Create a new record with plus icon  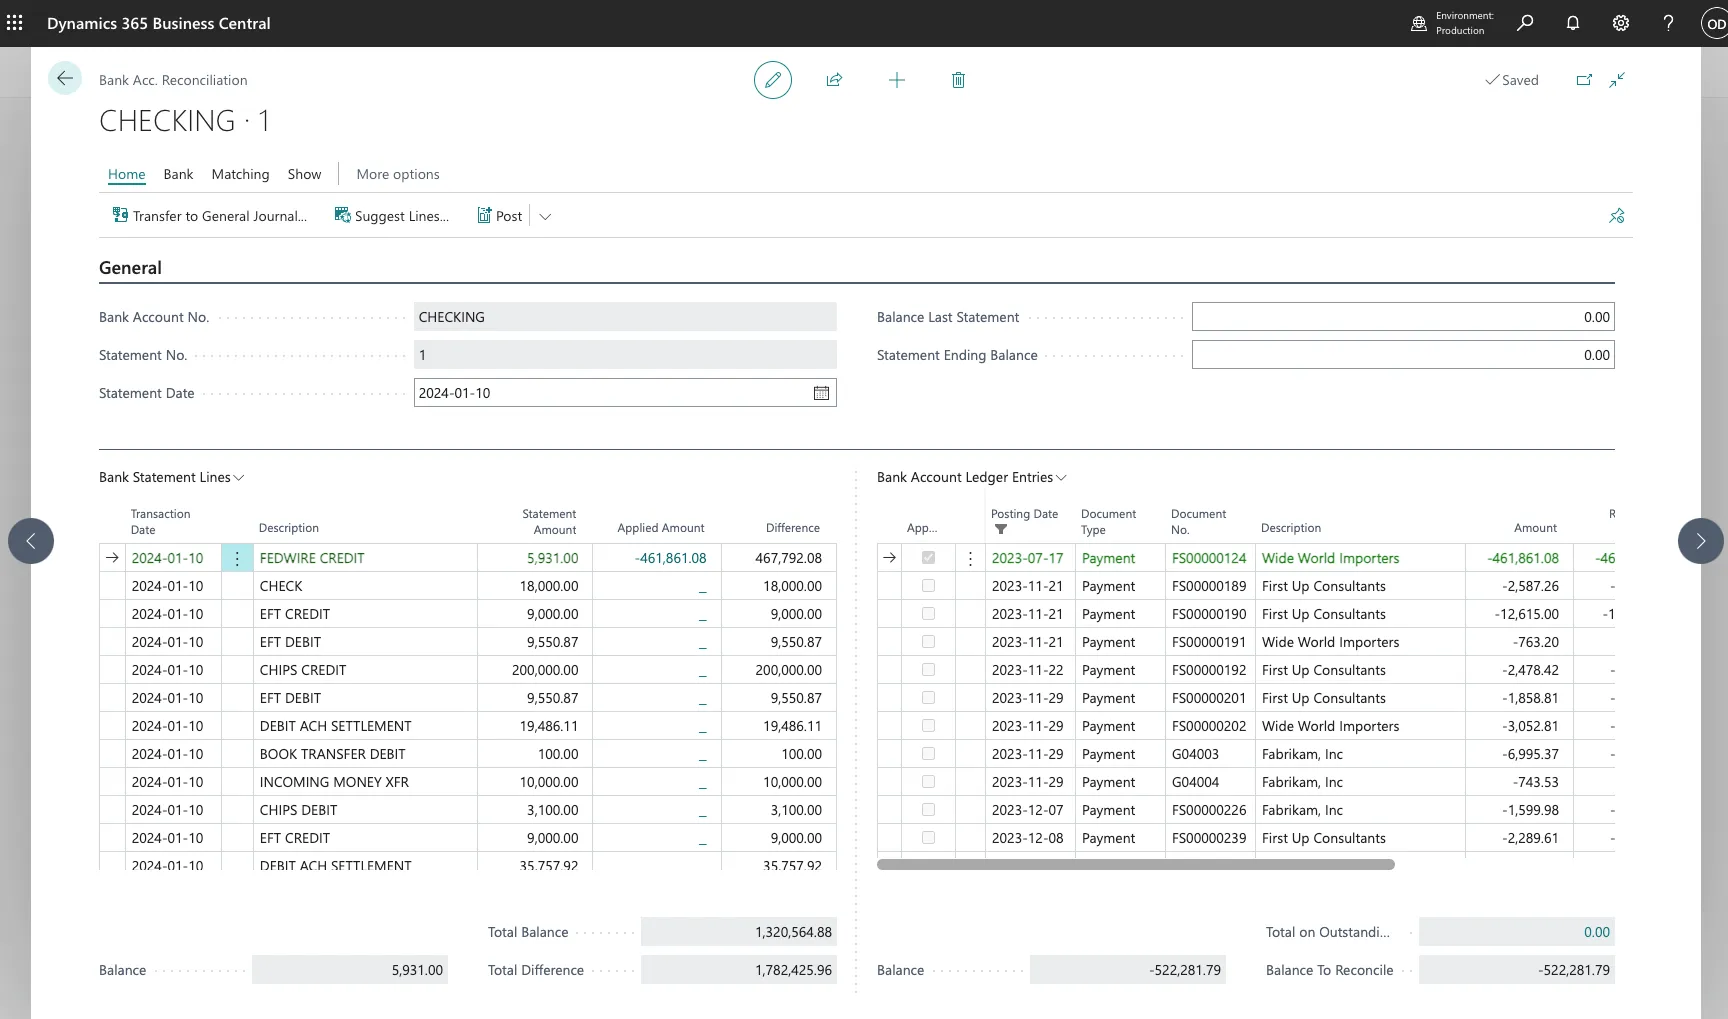(x=897, y=80)
